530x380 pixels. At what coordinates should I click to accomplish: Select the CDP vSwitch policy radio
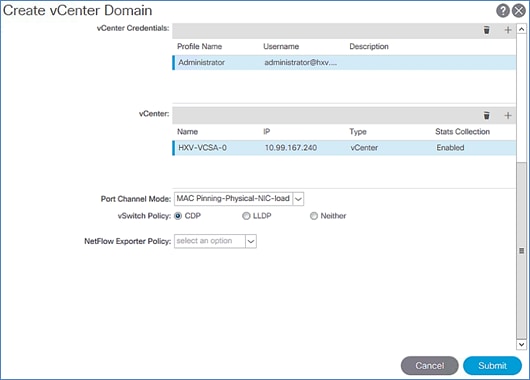(x=178, y=216)
